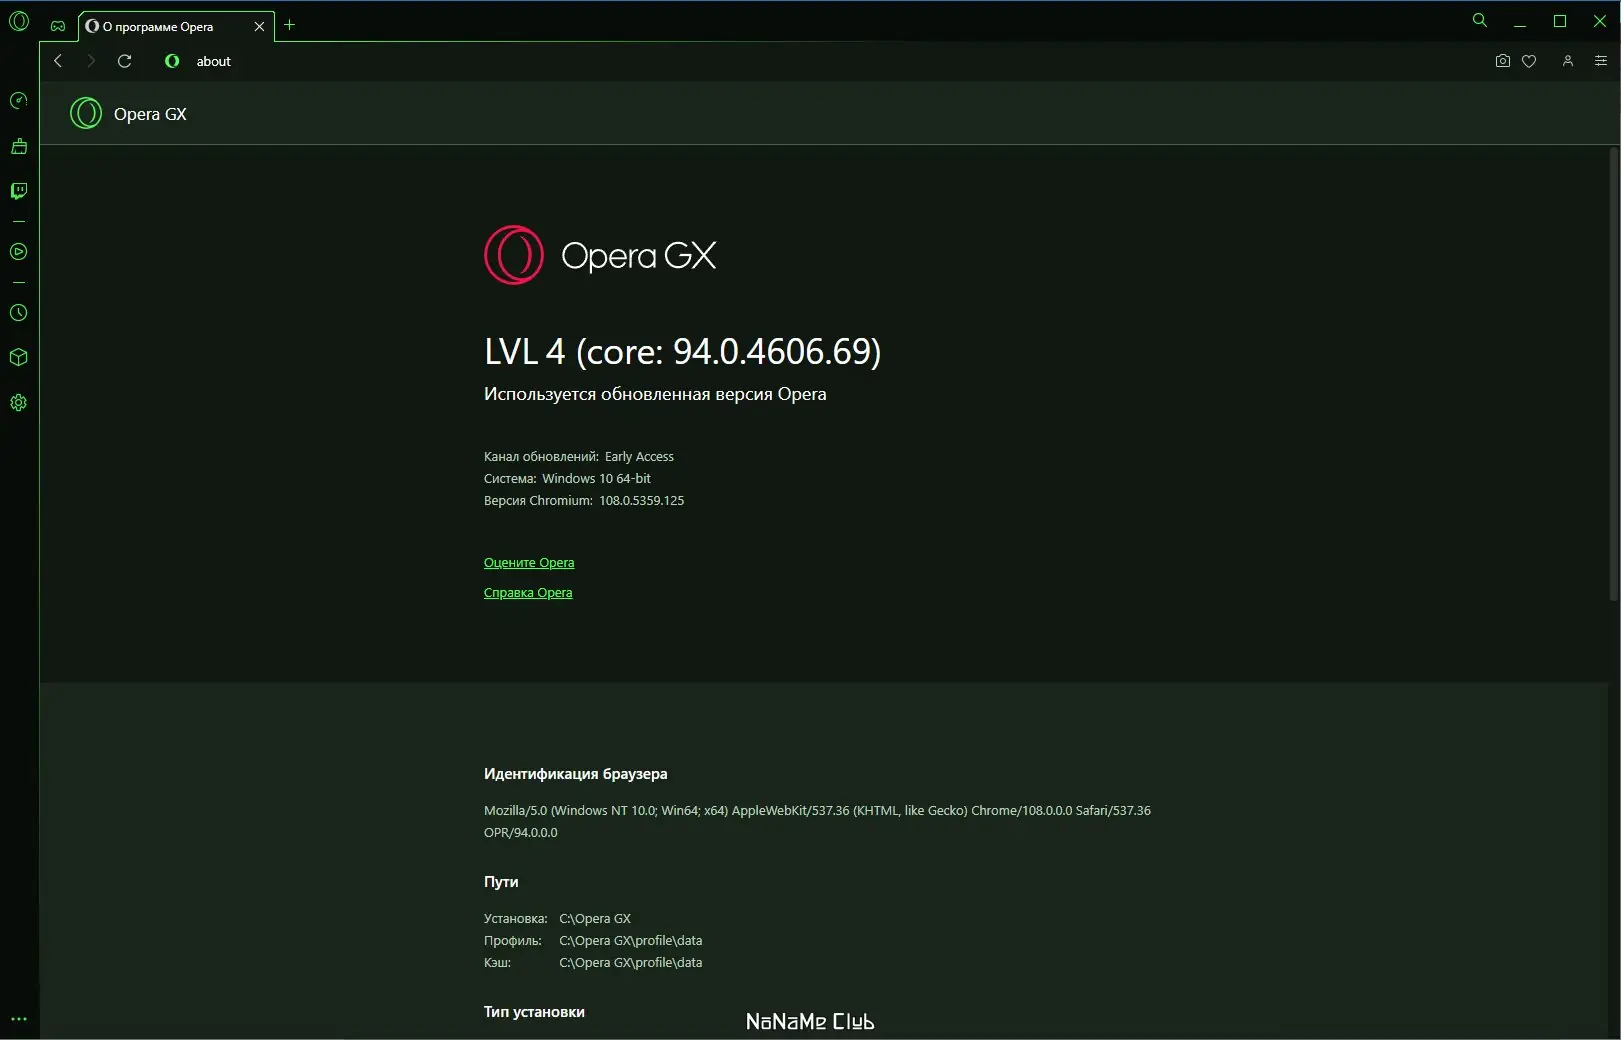Open sidebar setup three-dots menu
The image size is (1621, 1040).
pos(18,1019)
